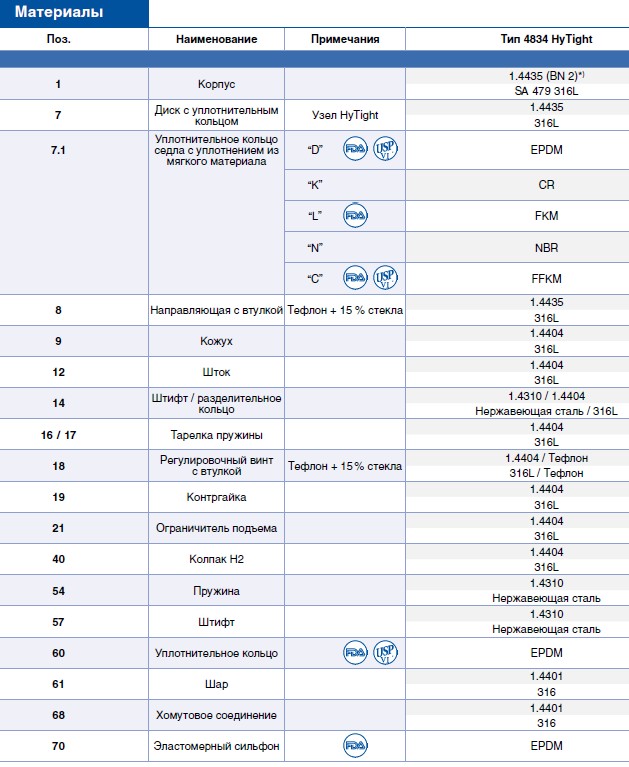Click the FDA icon in the "L" row
The width and height of the screenshot is (629, 767).
(355, 215)
